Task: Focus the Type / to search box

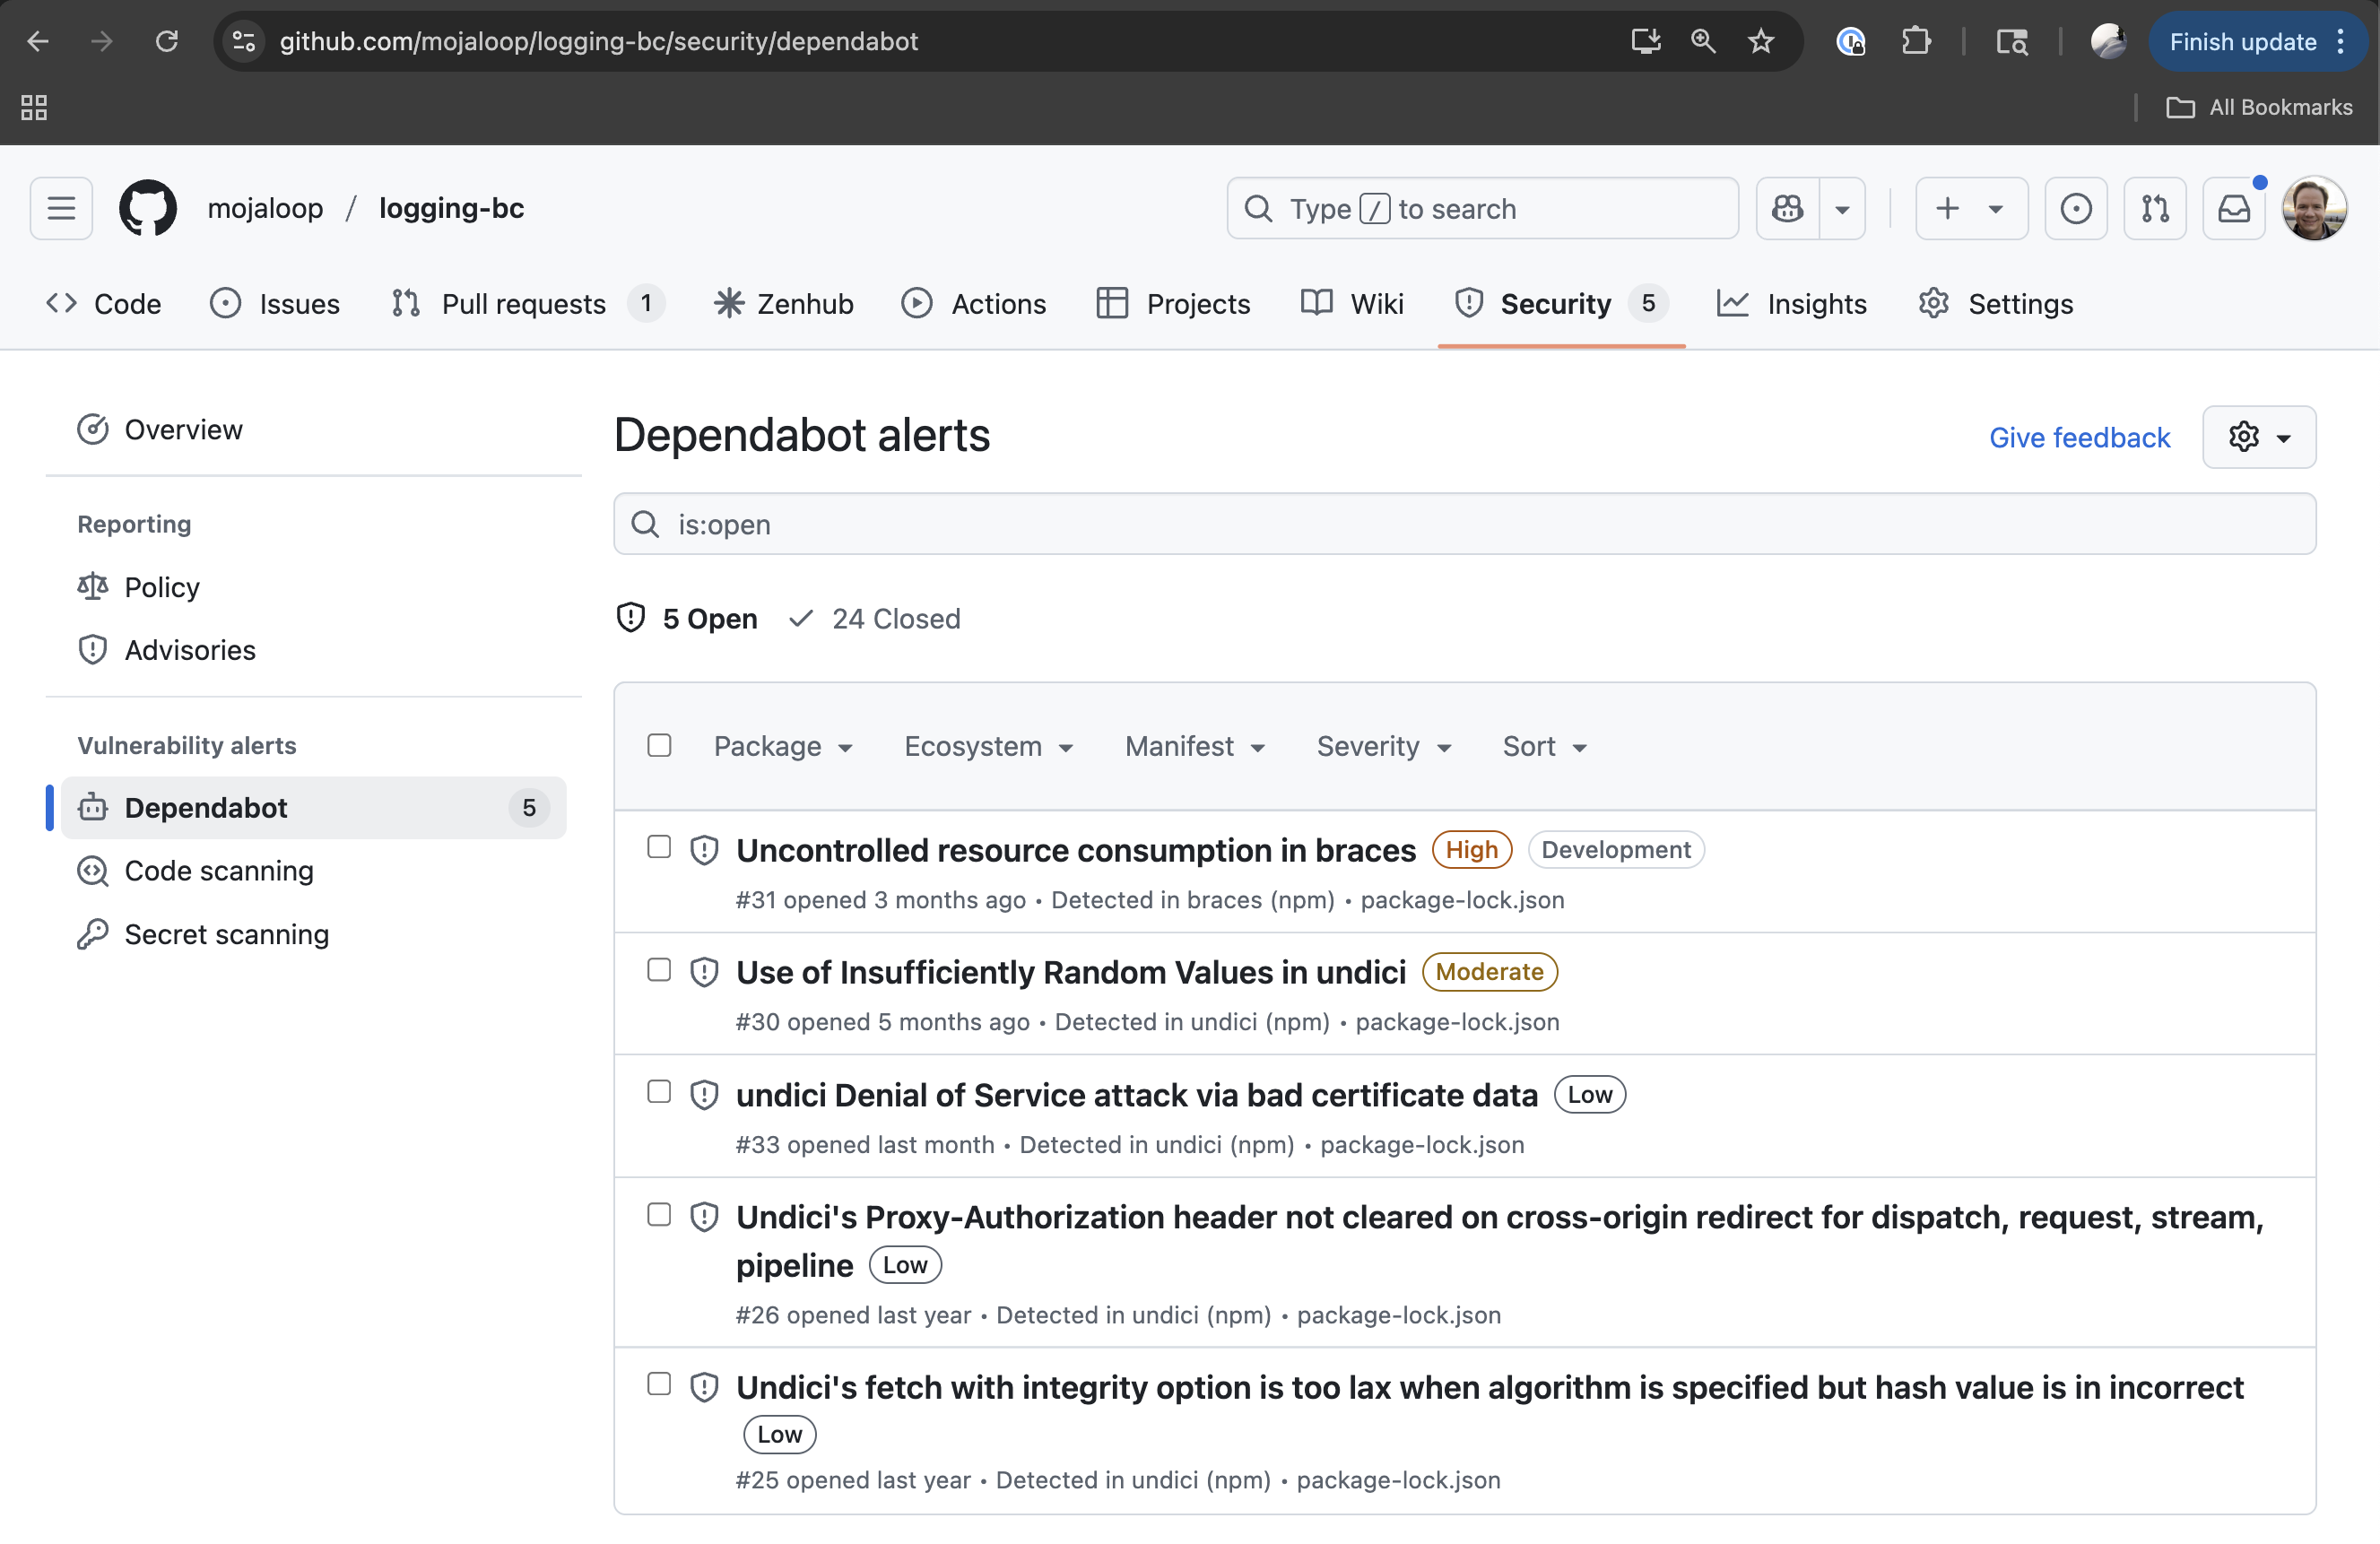Action: click(1482, 208)
